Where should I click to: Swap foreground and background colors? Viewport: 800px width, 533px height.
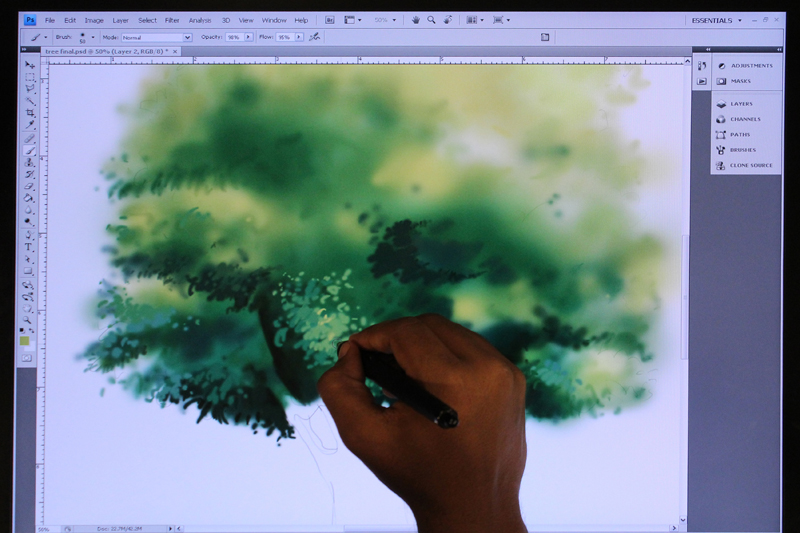coord(32,331)
